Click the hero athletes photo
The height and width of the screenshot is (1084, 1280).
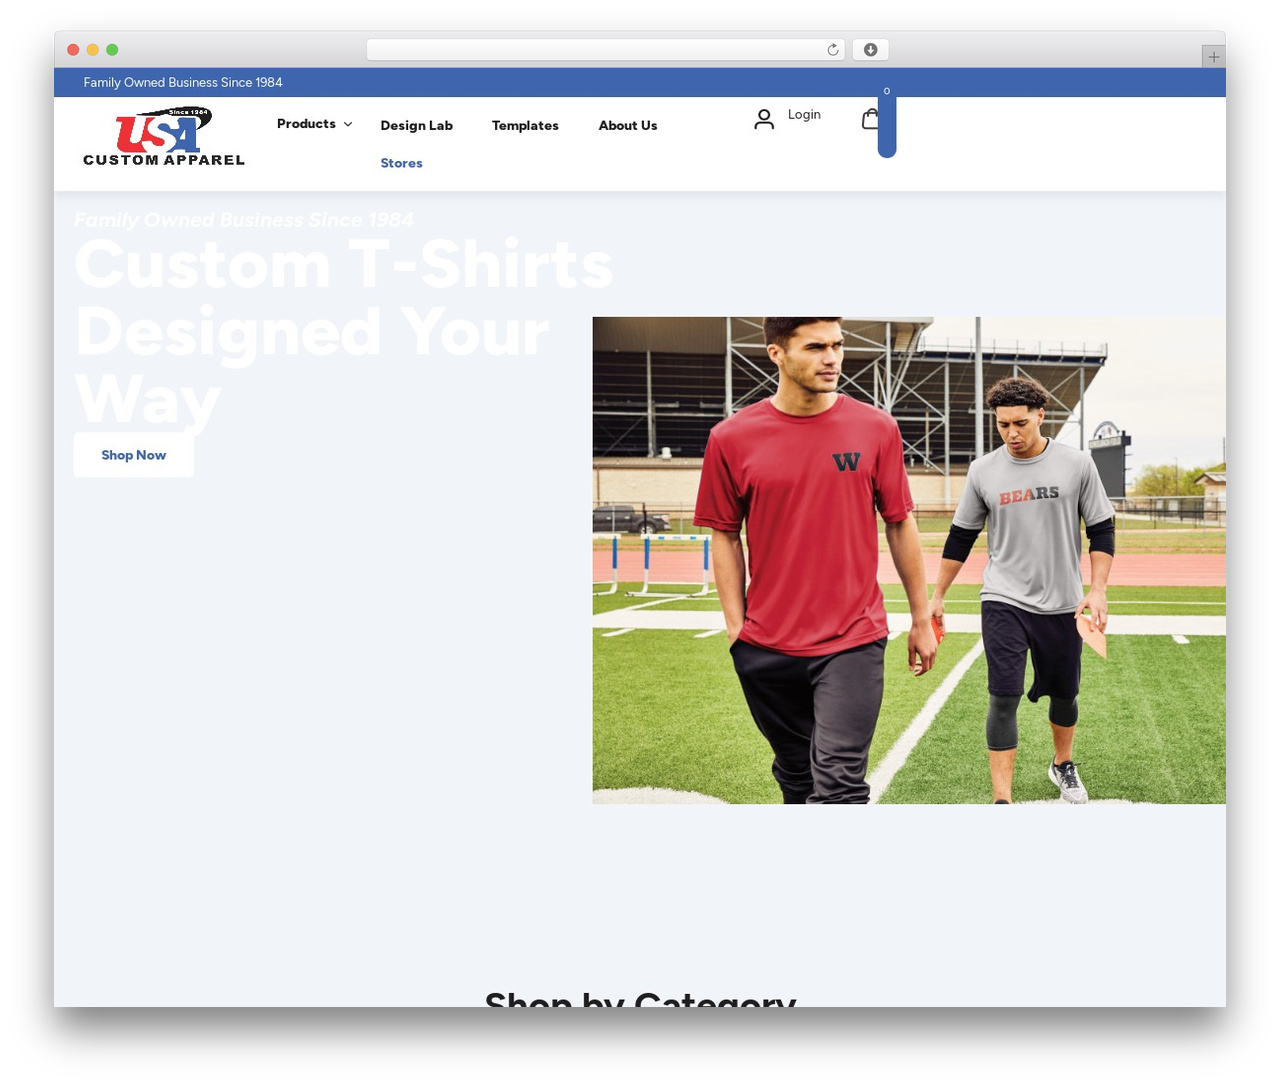(909, 560)
